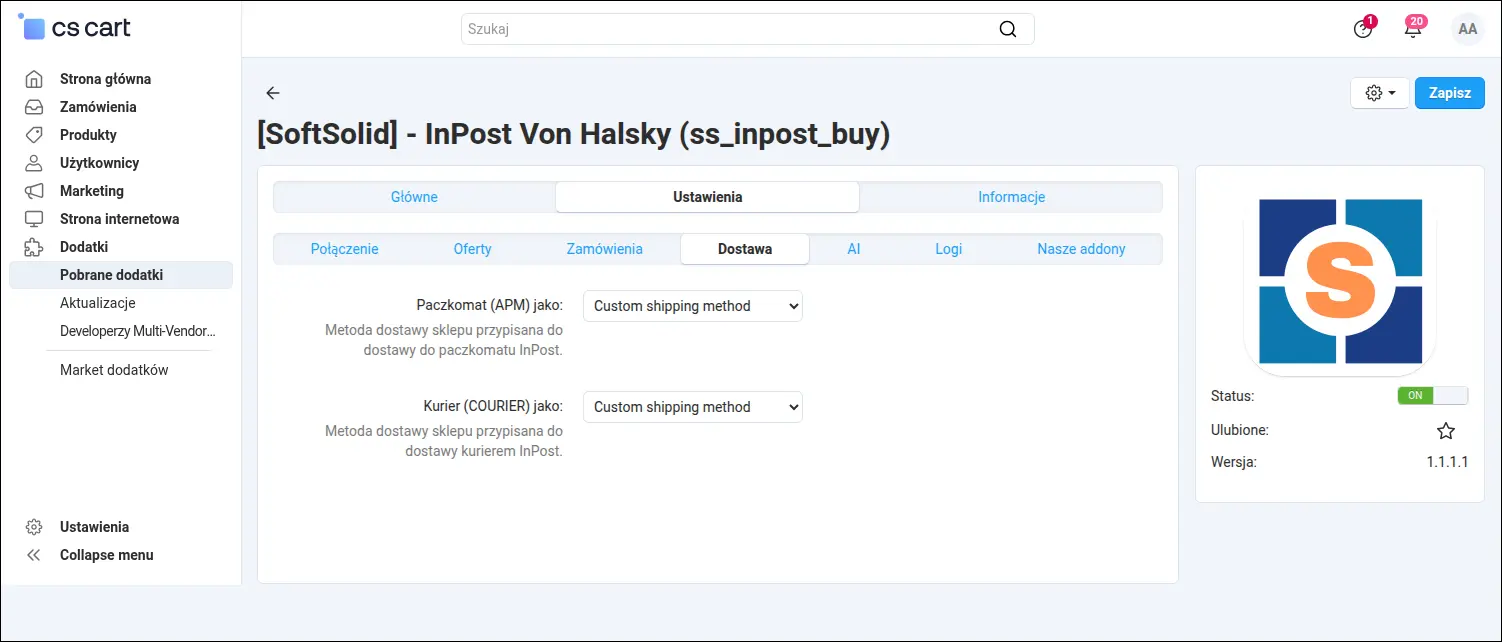
Task: Click the CS-Cart logo
Action: click(x=75, y=27)
